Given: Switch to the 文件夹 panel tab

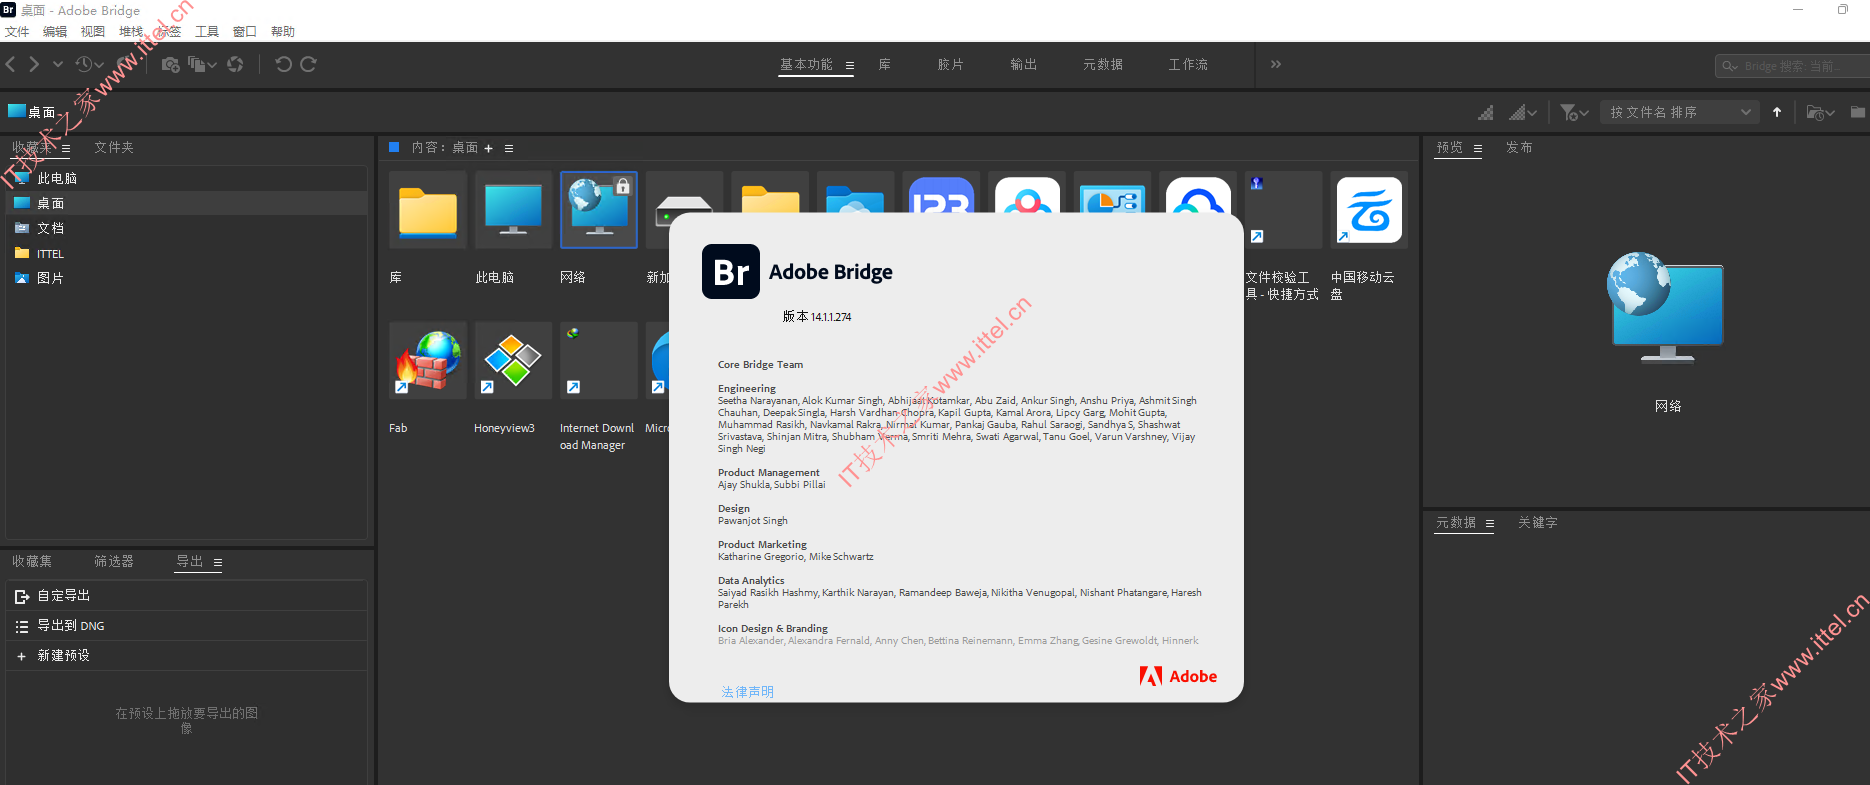Looking at the screenshot, I should tap(114, 147).
